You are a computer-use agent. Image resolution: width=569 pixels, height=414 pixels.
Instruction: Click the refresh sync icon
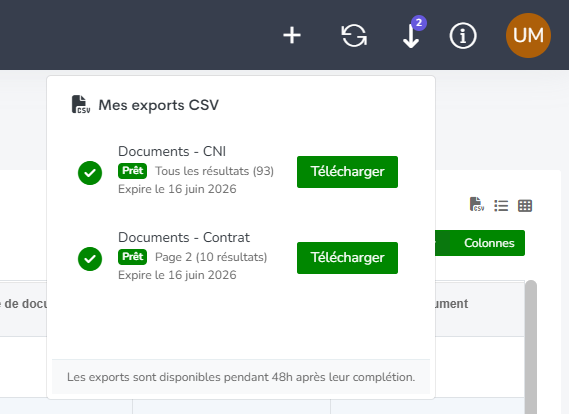point(354,36)
